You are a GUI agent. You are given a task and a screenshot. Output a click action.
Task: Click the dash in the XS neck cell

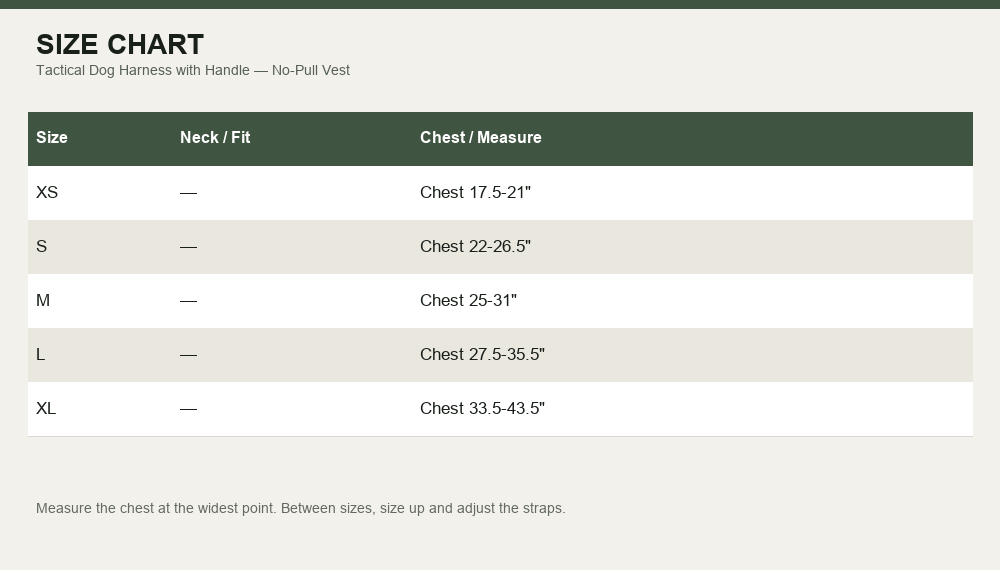click(x=188, y=193)
